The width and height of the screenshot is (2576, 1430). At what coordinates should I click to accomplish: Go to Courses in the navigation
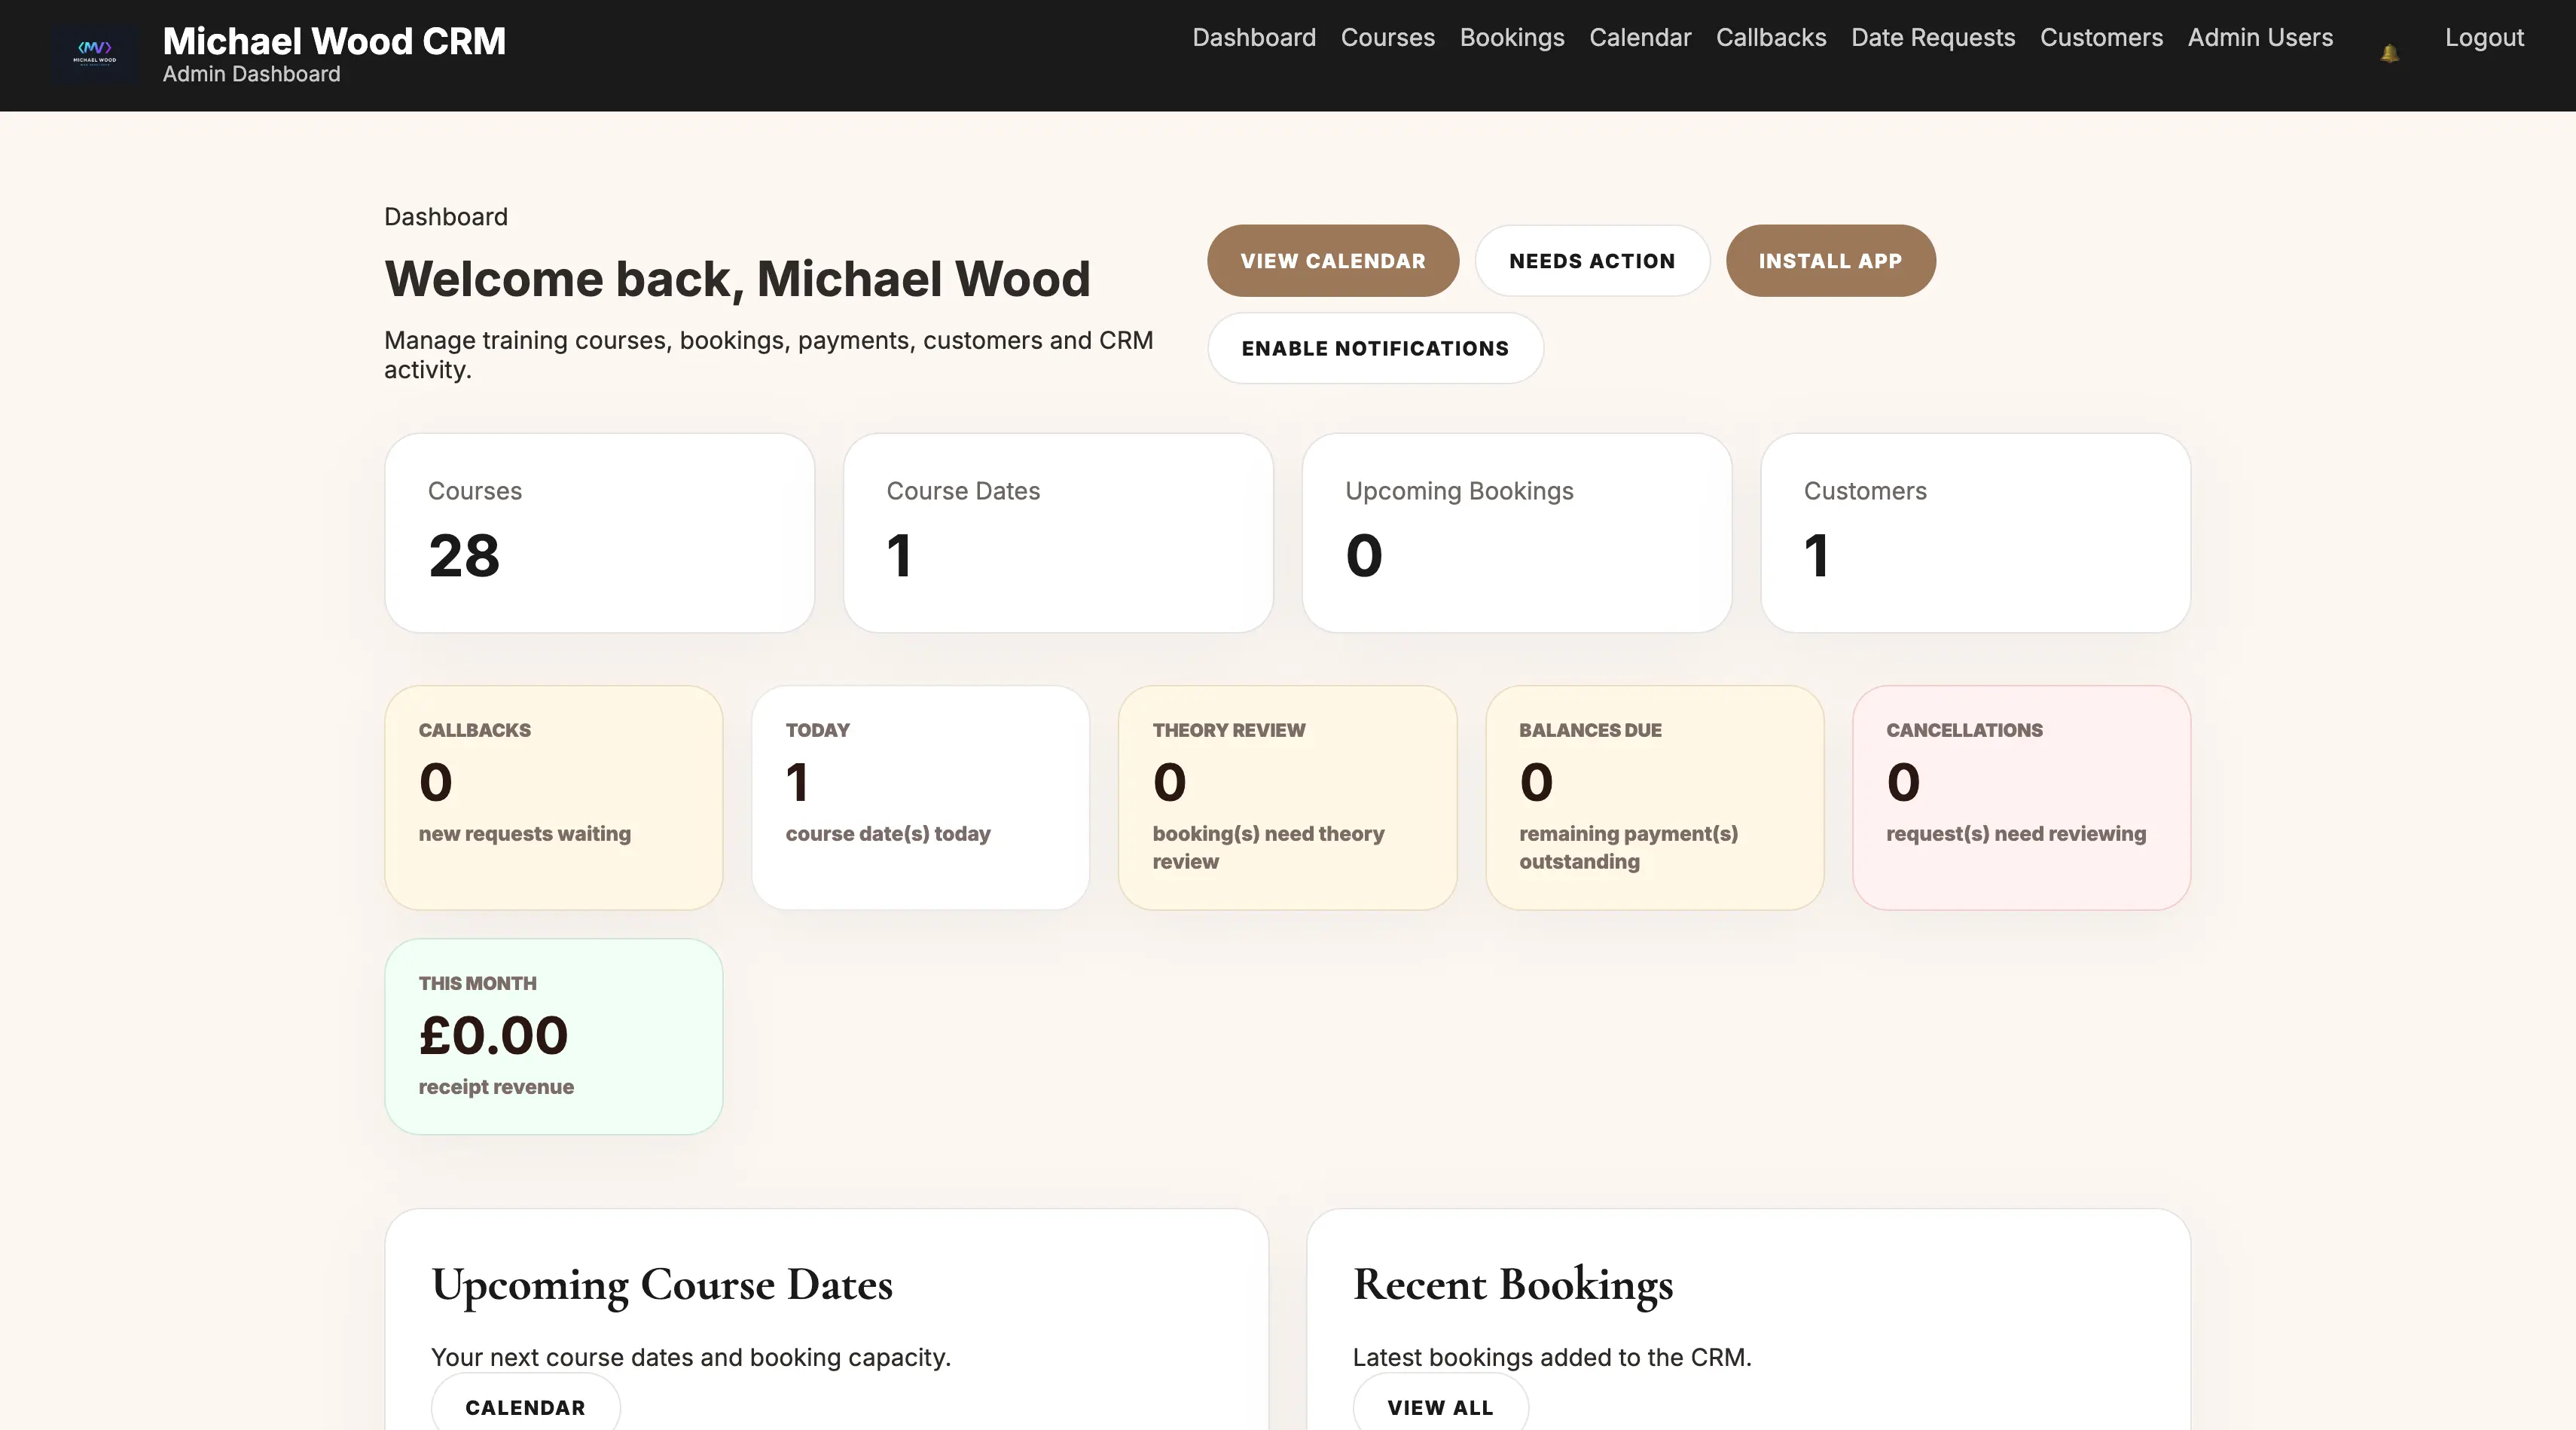[1387, 38]
